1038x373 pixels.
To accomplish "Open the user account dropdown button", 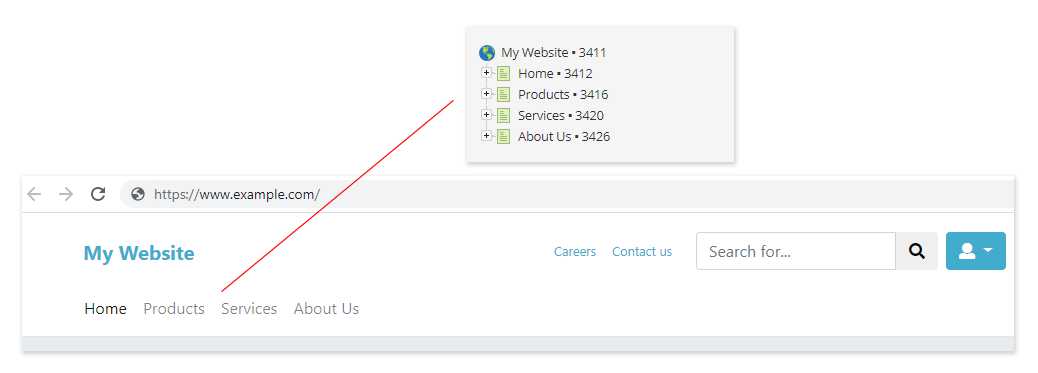I will click(x=976, y=251).
